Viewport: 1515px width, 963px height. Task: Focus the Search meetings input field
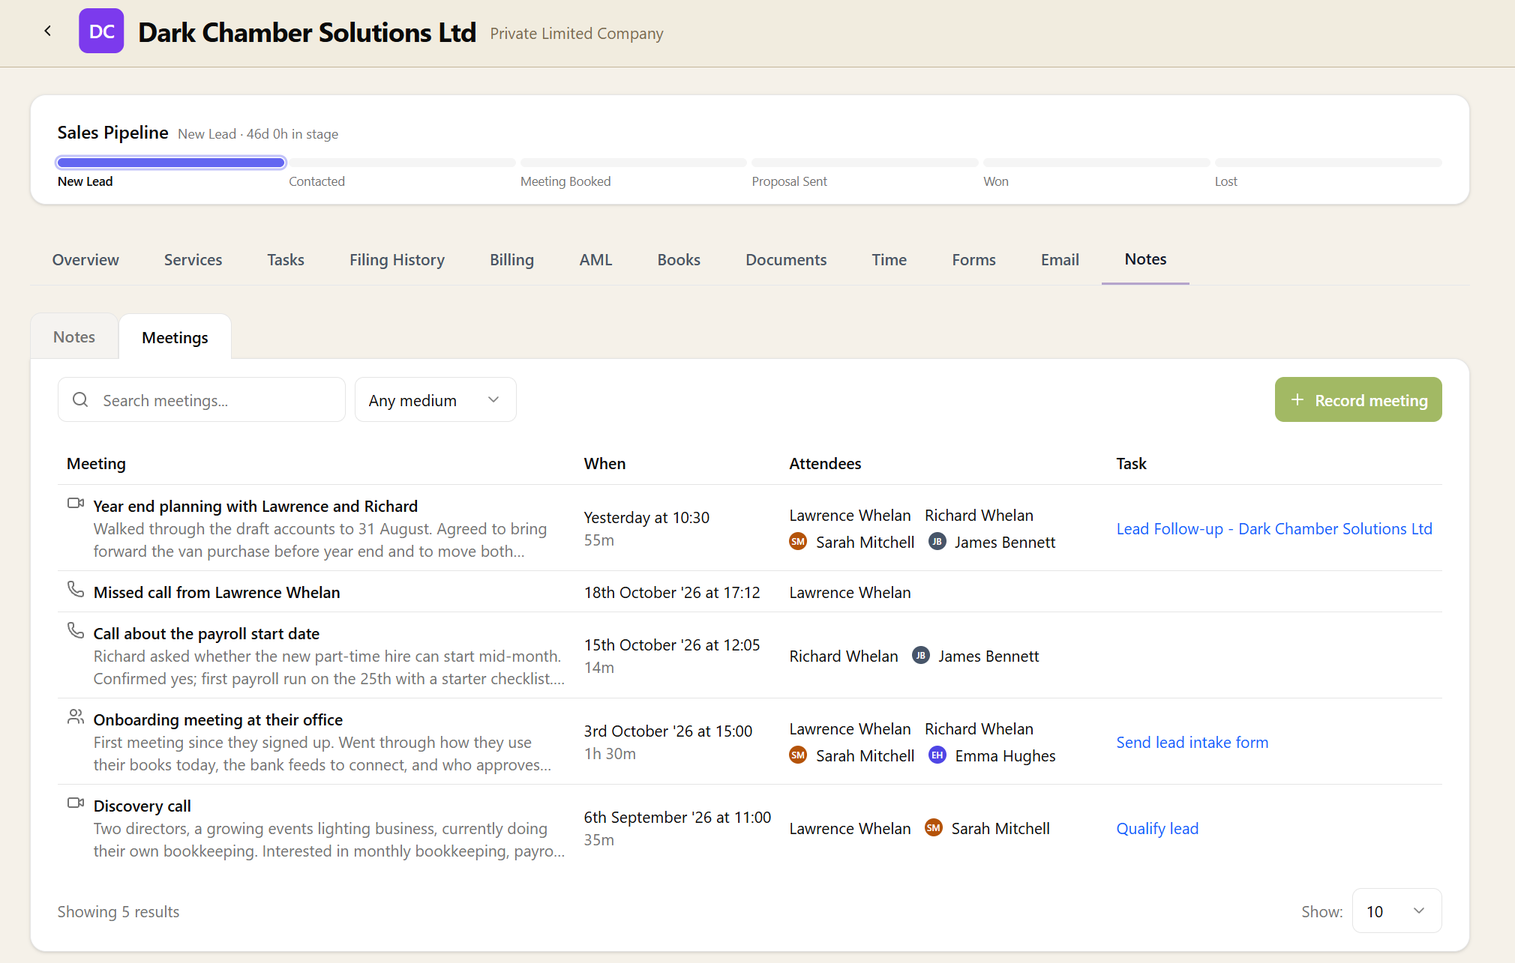(202, 400)
